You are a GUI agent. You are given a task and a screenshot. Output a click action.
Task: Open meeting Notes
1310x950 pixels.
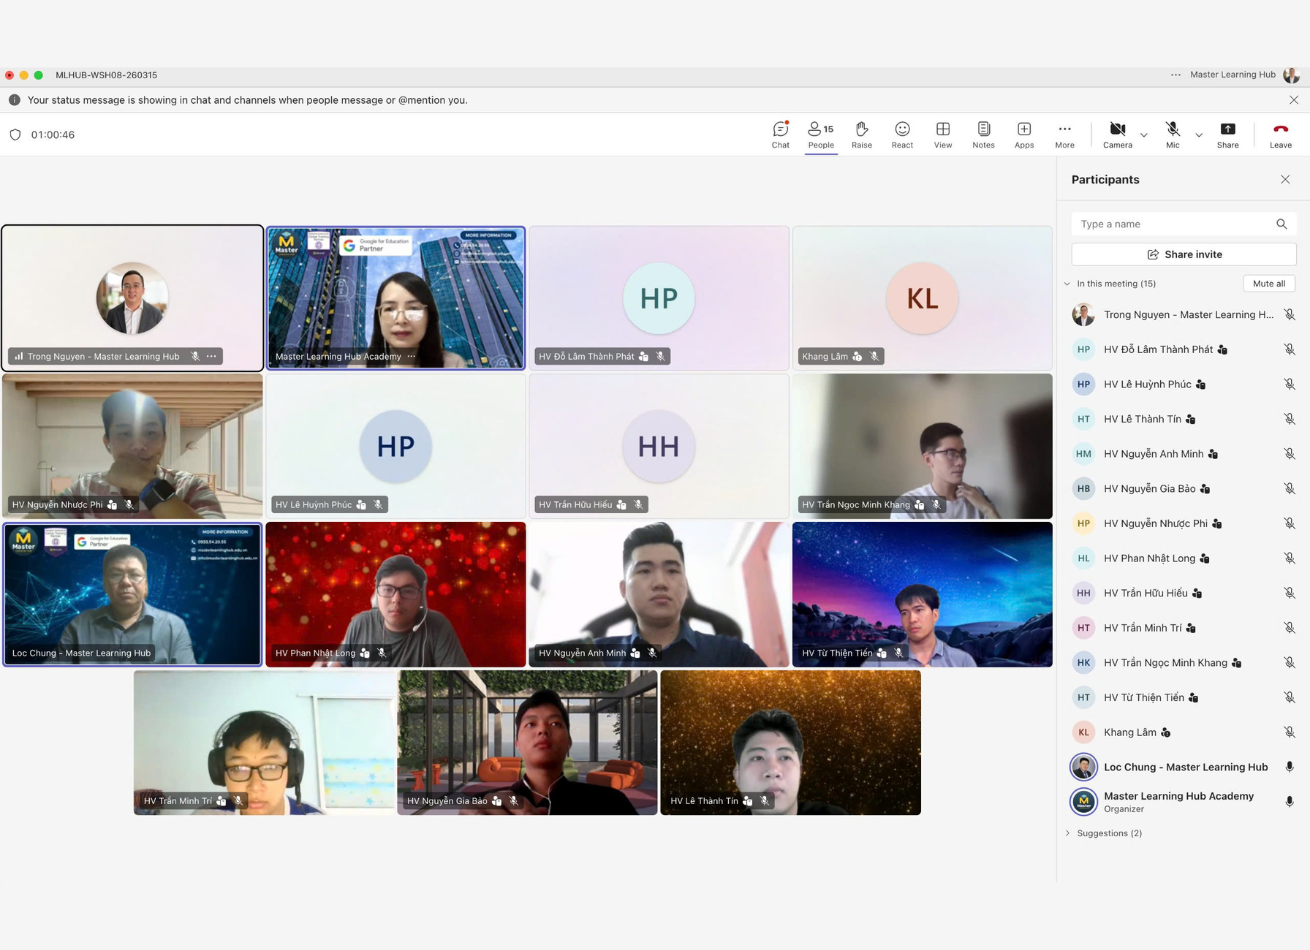(983, 134)
